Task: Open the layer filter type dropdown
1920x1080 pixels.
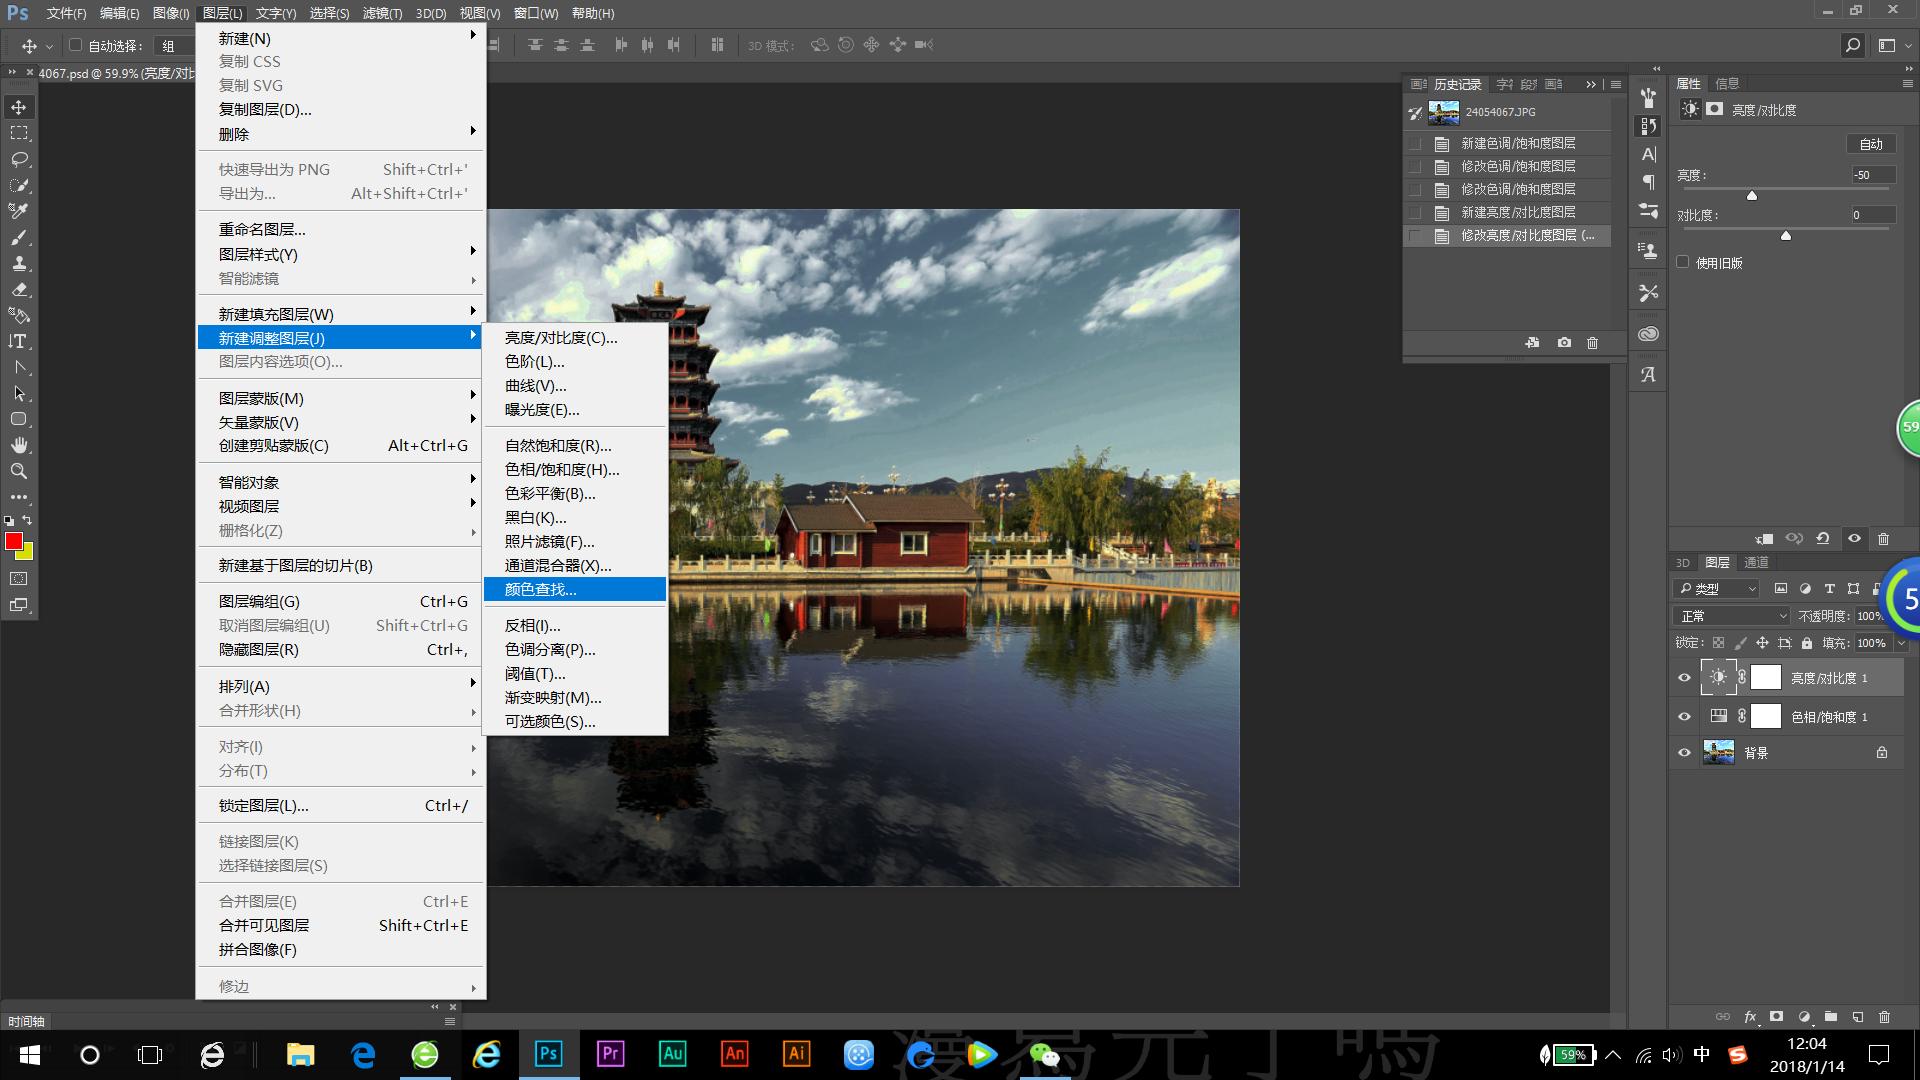Action: point(1717,589)
